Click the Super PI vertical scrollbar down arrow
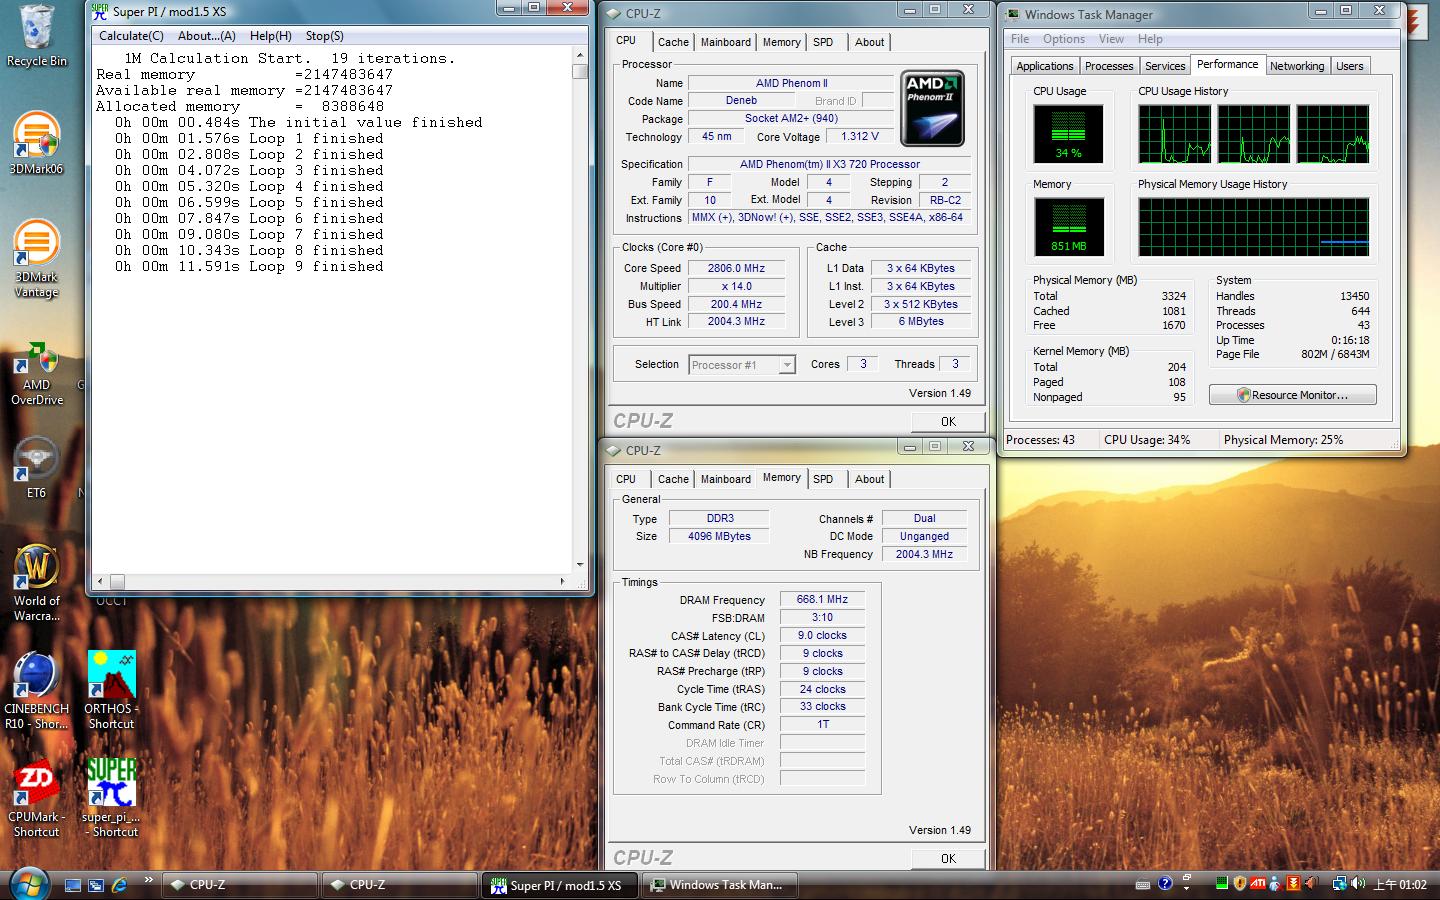The image size is (1440, 900). point(580,565)
